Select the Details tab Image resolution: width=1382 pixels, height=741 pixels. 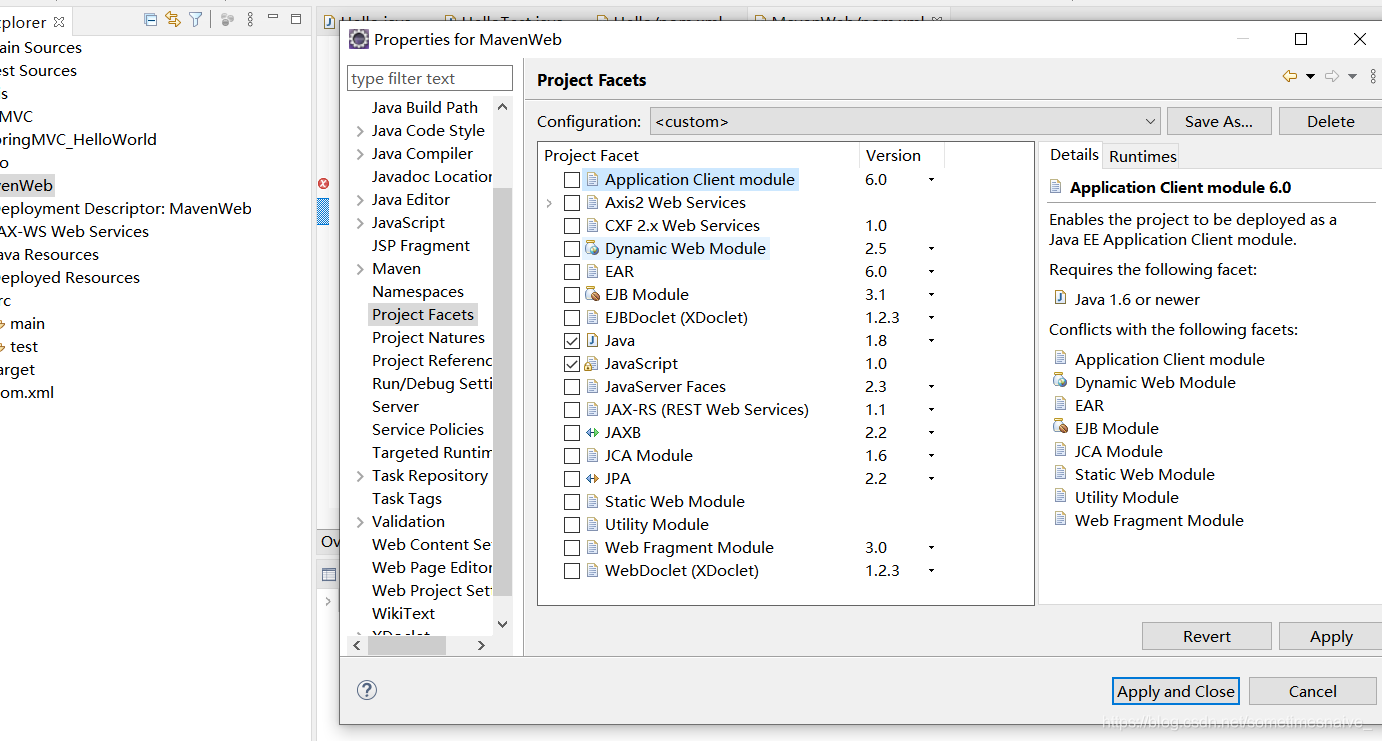(x=1074, y=154)
